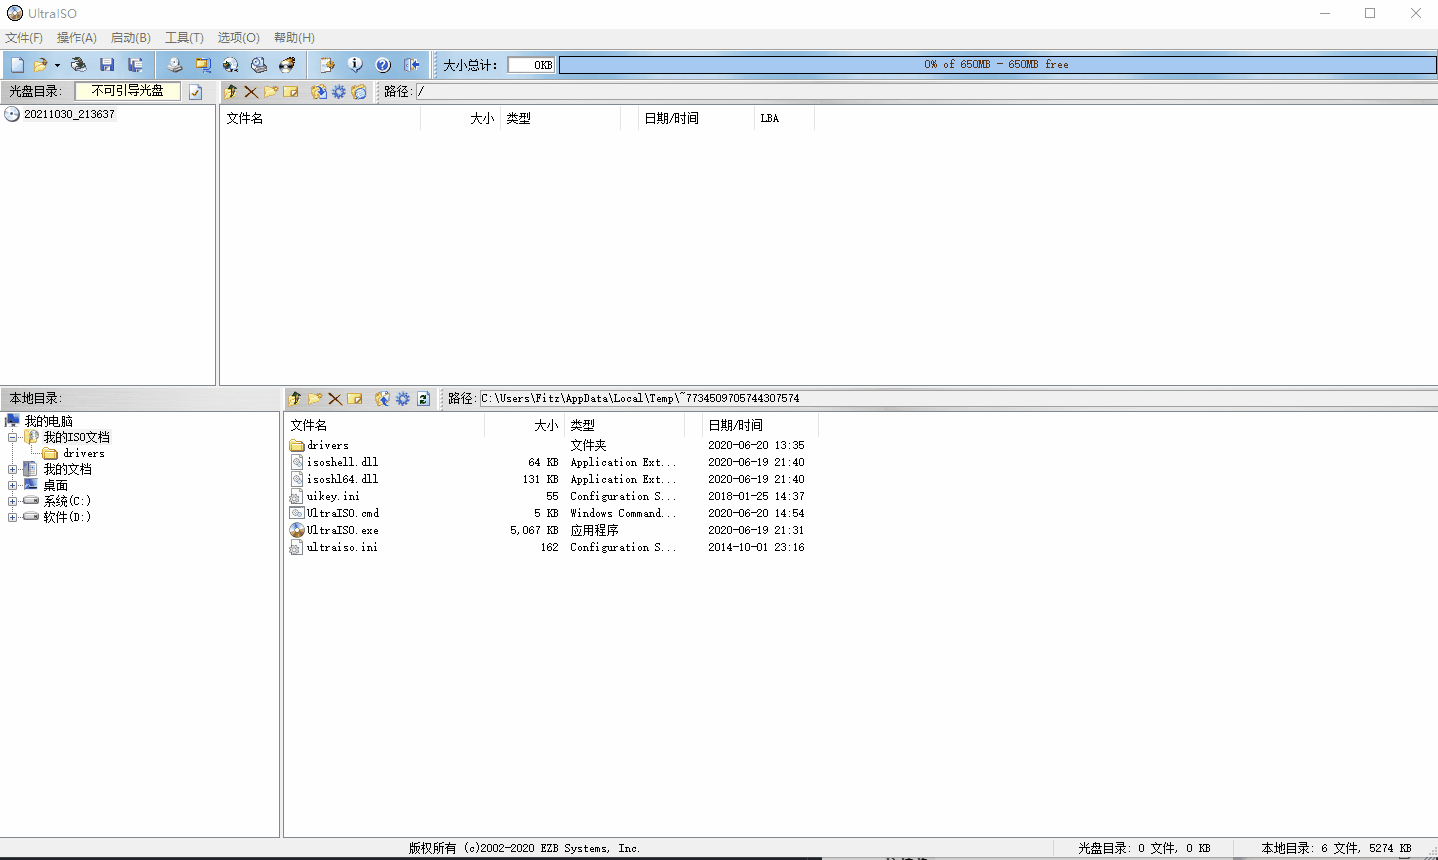Open the dropdown arrow beside Open icon
Image resolution: width=1438 pixels, height=860 pixels.
[57, 66]
